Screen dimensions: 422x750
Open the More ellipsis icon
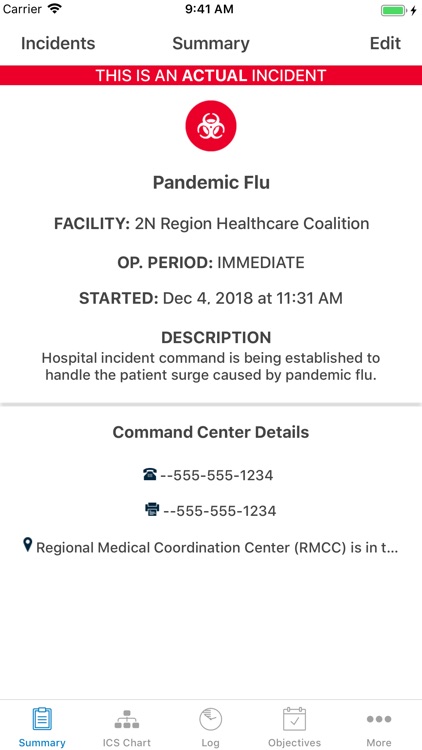coord(379,719)
